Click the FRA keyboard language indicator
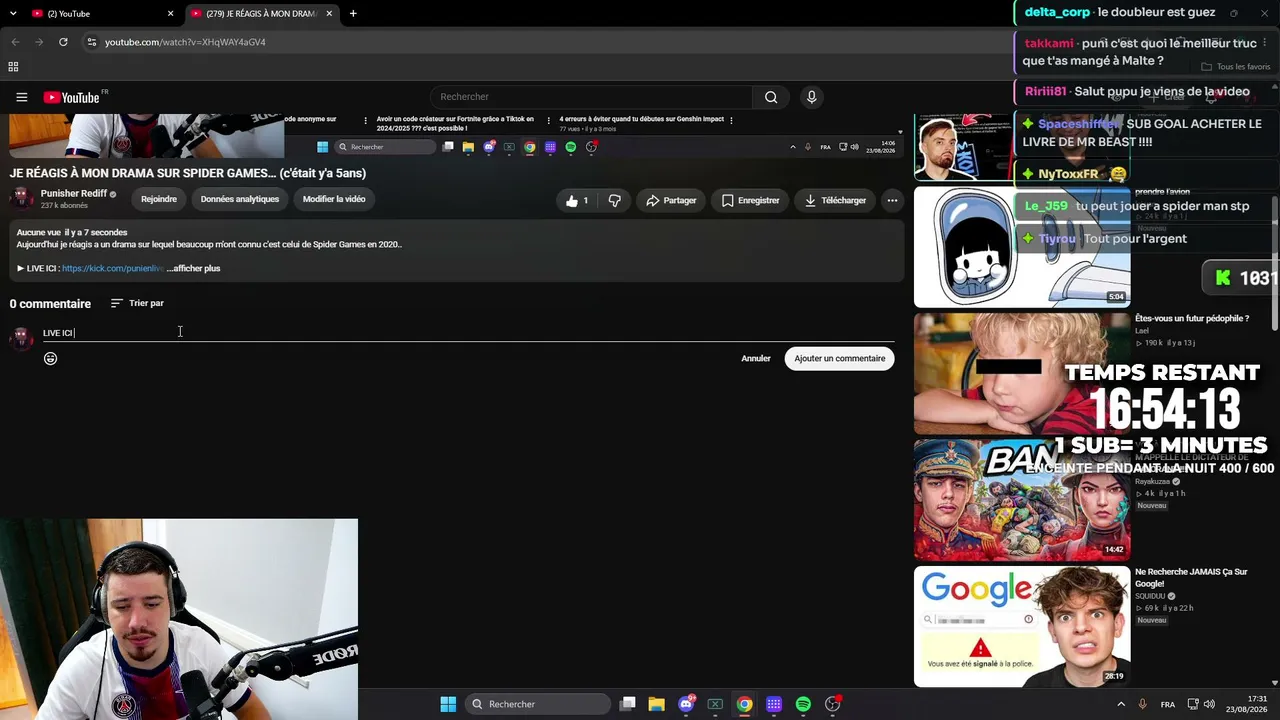 coord(1168,705)
